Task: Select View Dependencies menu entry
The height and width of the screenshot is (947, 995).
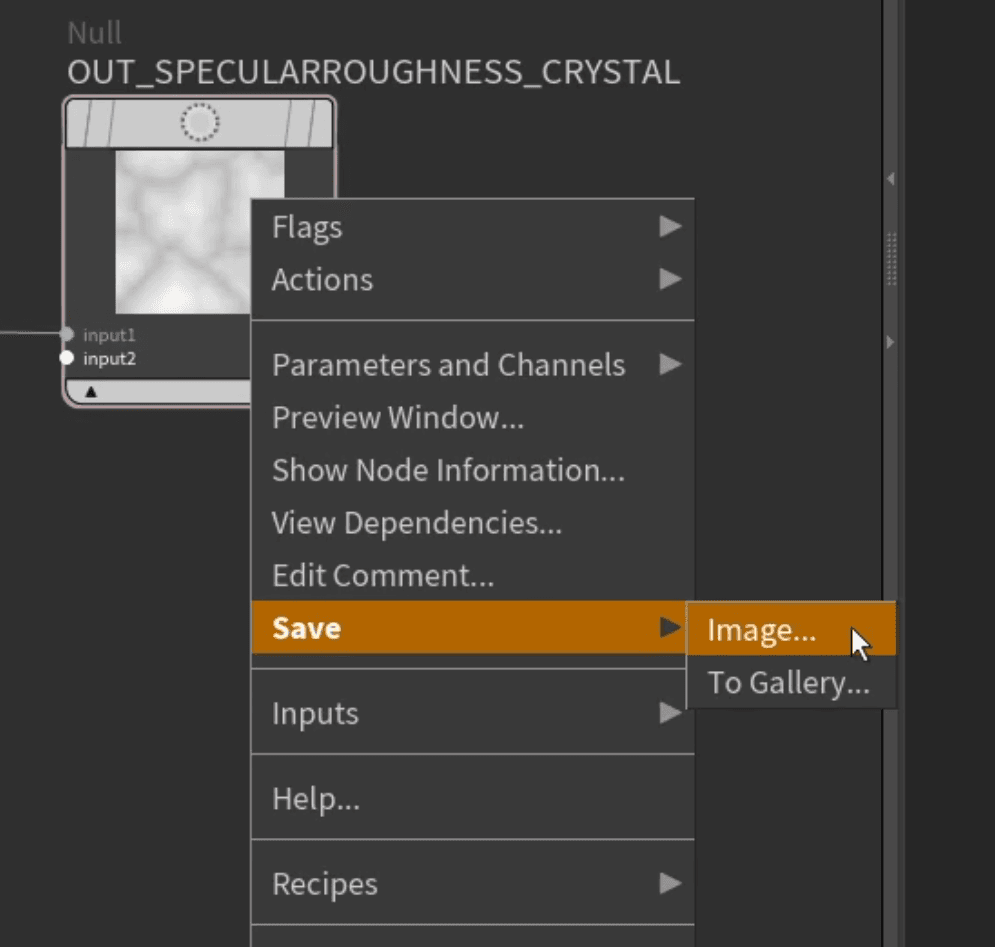Action: 417,522
